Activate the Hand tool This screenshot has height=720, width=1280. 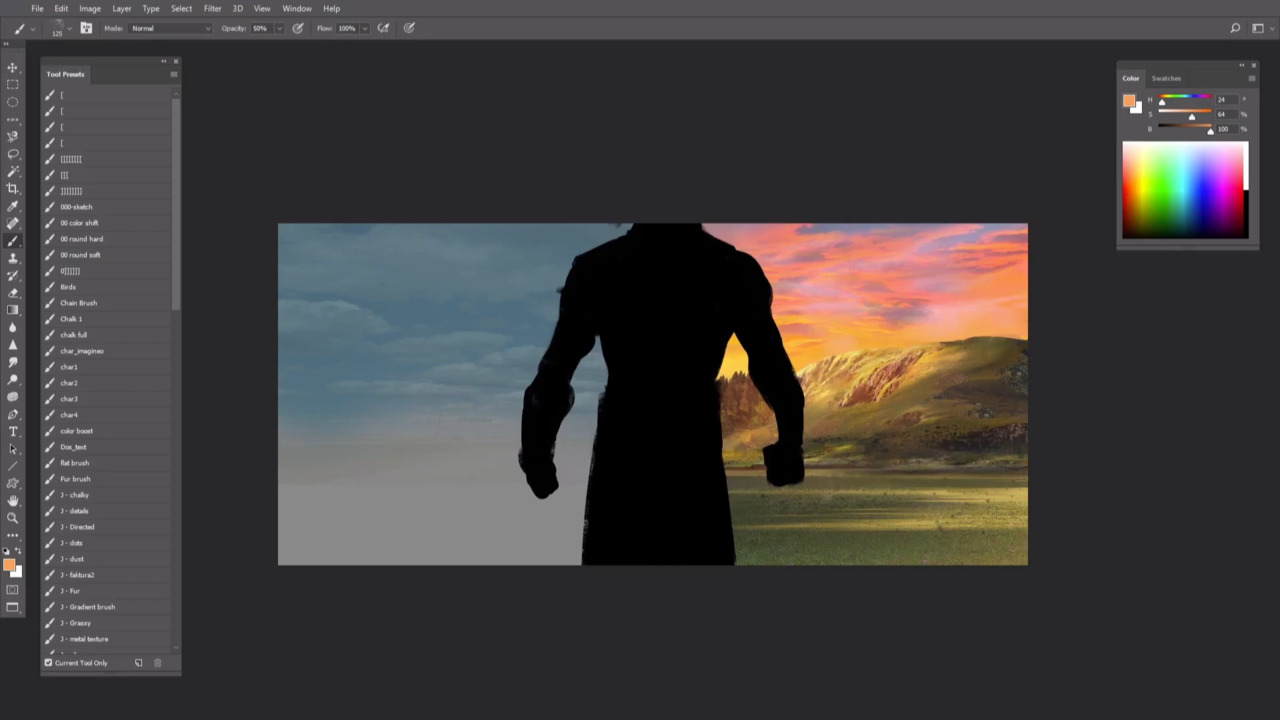(13, 500)
